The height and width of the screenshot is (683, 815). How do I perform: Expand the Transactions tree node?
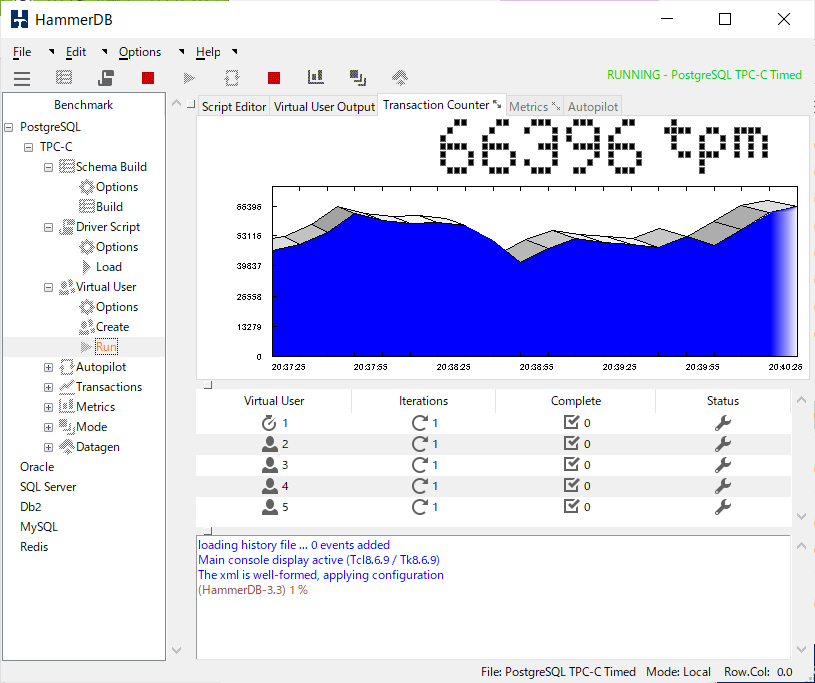tap(48, 387)
